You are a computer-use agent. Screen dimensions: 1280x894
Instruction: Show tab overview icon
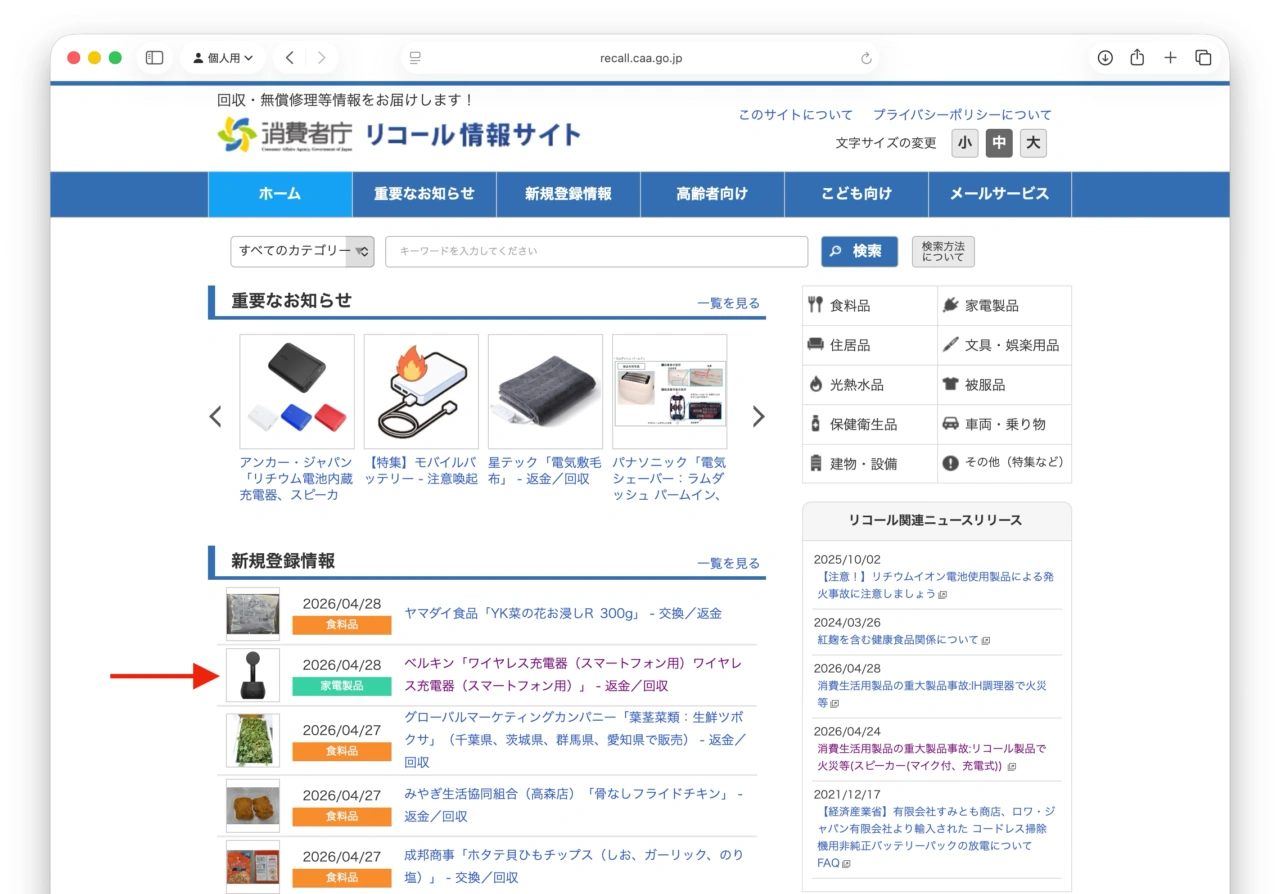point(1203,58)
